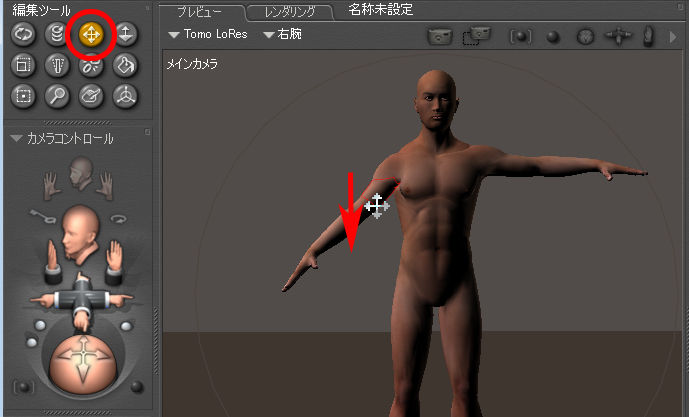Open the 右腕 body part dropdown

point(283,34)
